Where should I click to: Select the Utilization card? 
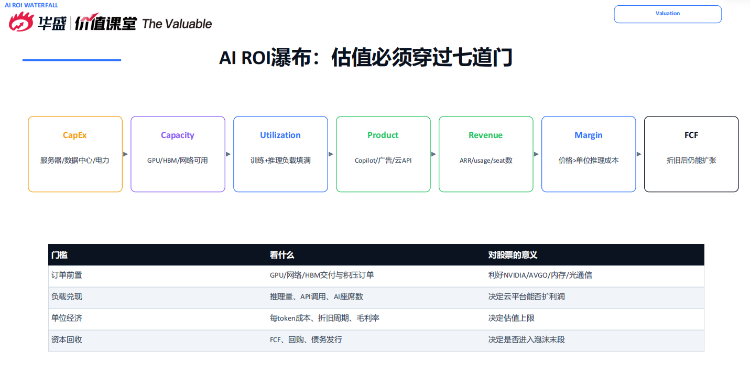pos(280,154)
